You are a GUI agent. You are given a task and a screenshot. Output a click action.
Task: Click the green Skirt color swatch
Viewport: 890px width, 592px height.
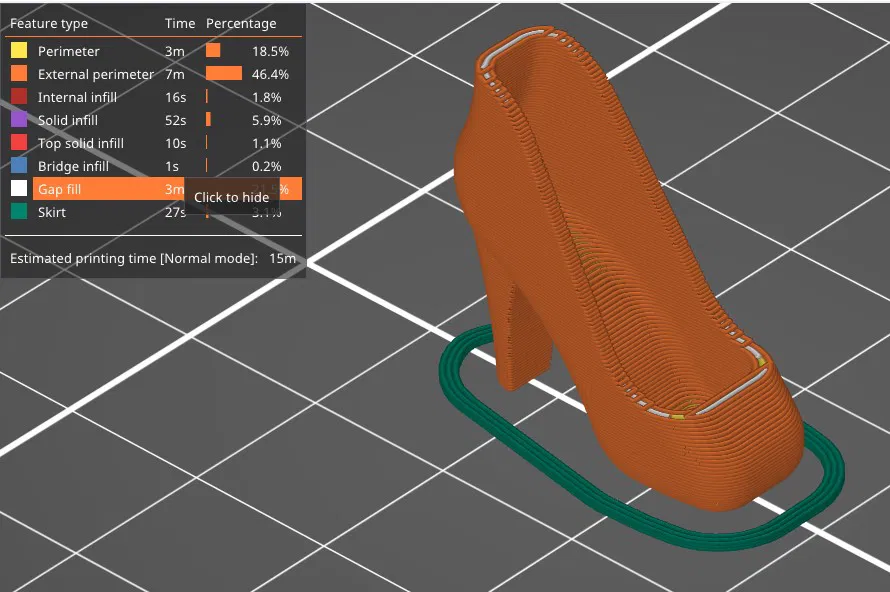coord(19,212)
